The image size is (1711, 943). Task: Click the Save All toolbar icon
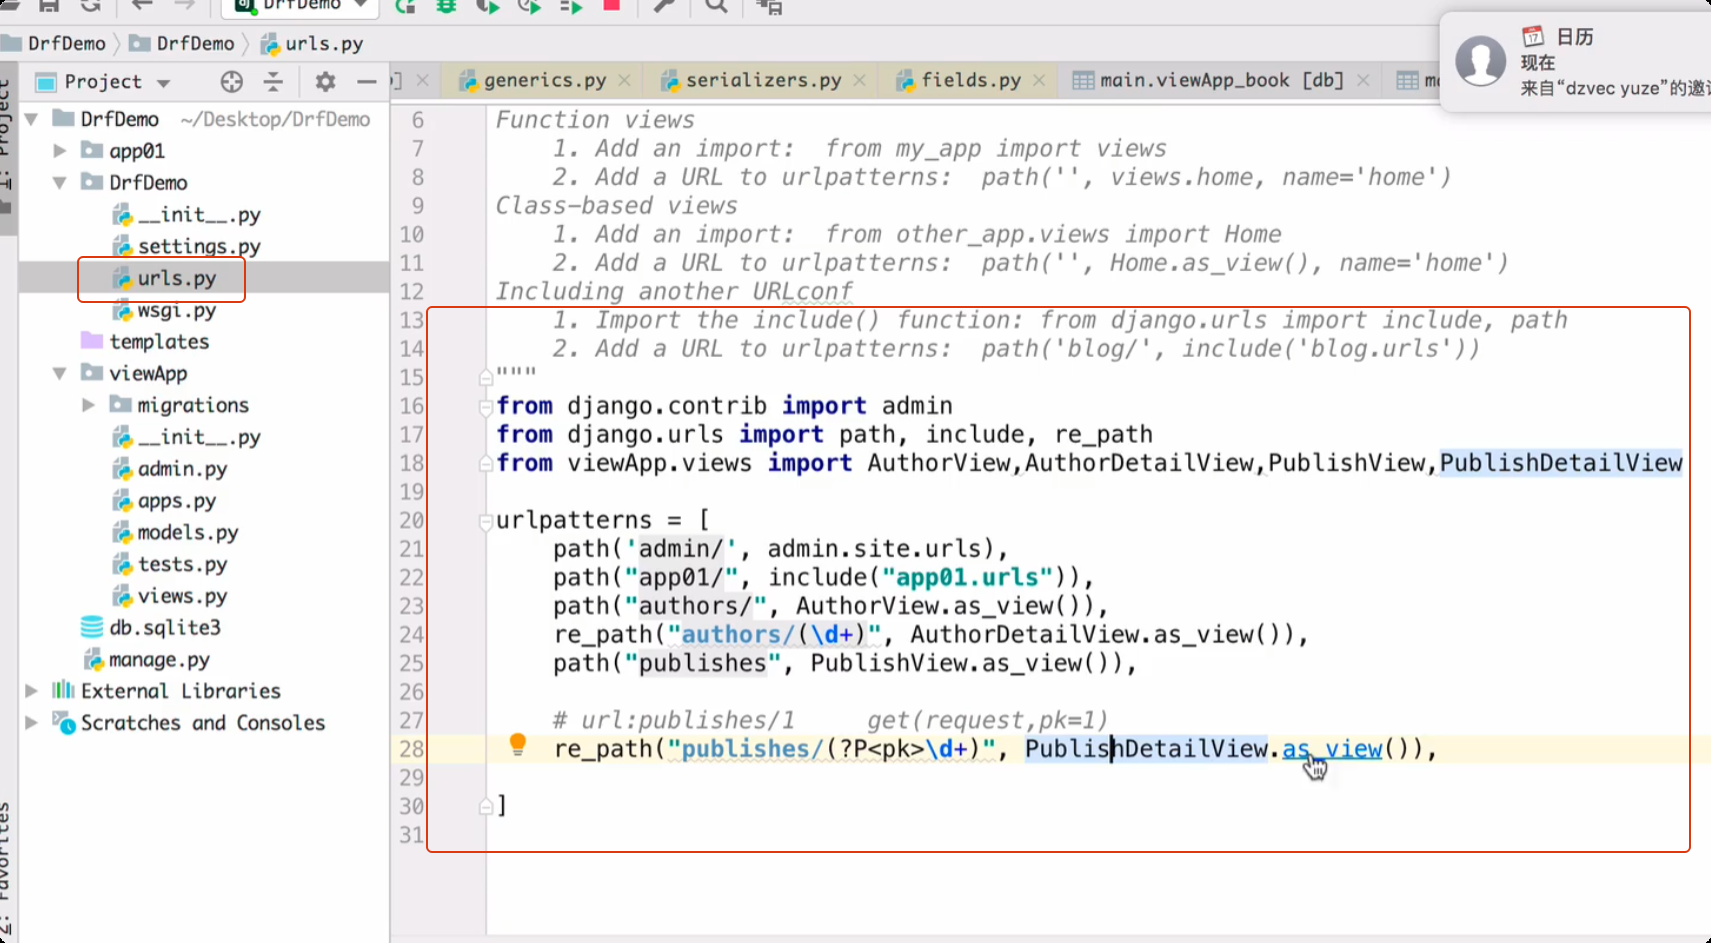coord(48,5)
